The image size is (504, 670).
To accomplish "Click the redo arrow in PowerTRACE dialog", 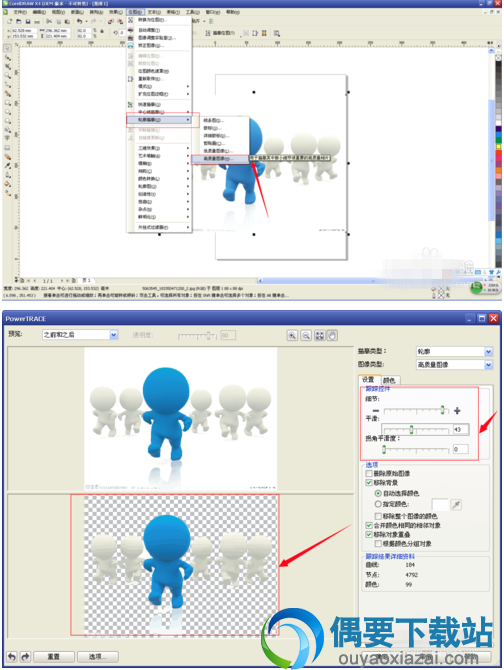I will [x=25, y=656].
